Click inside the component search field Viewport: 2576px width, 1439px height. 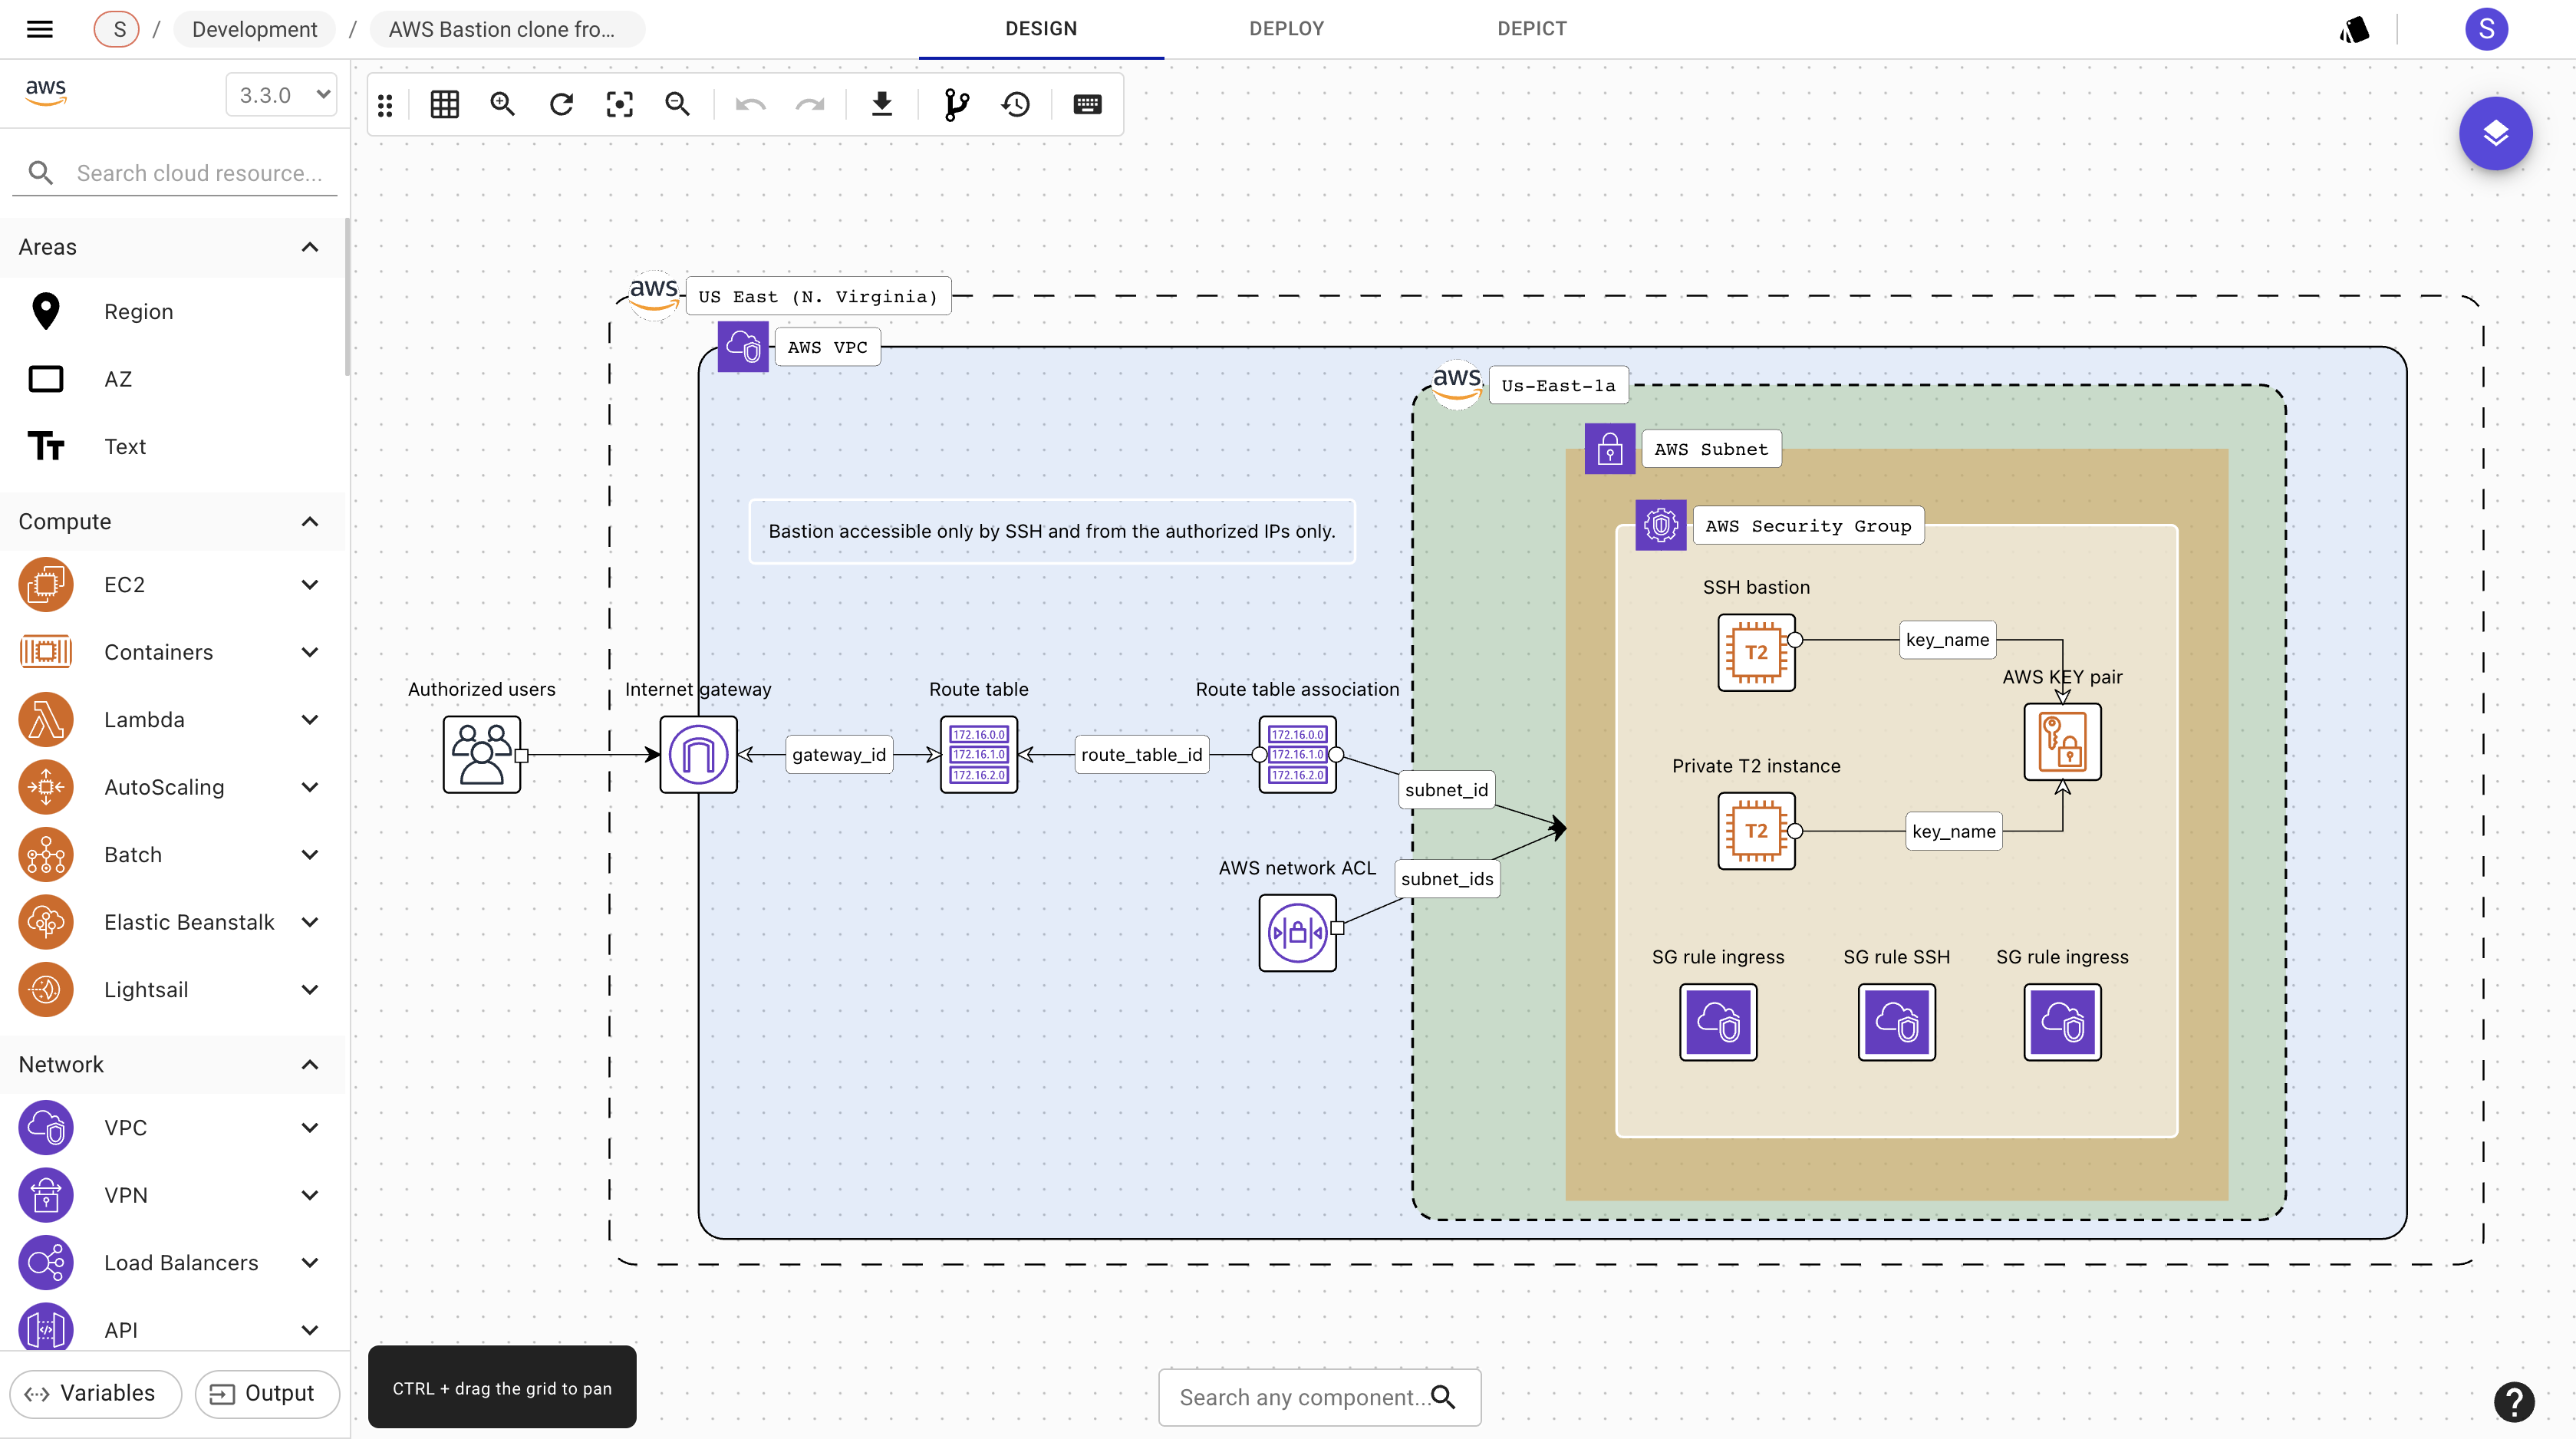[x=1300, y=1397]
